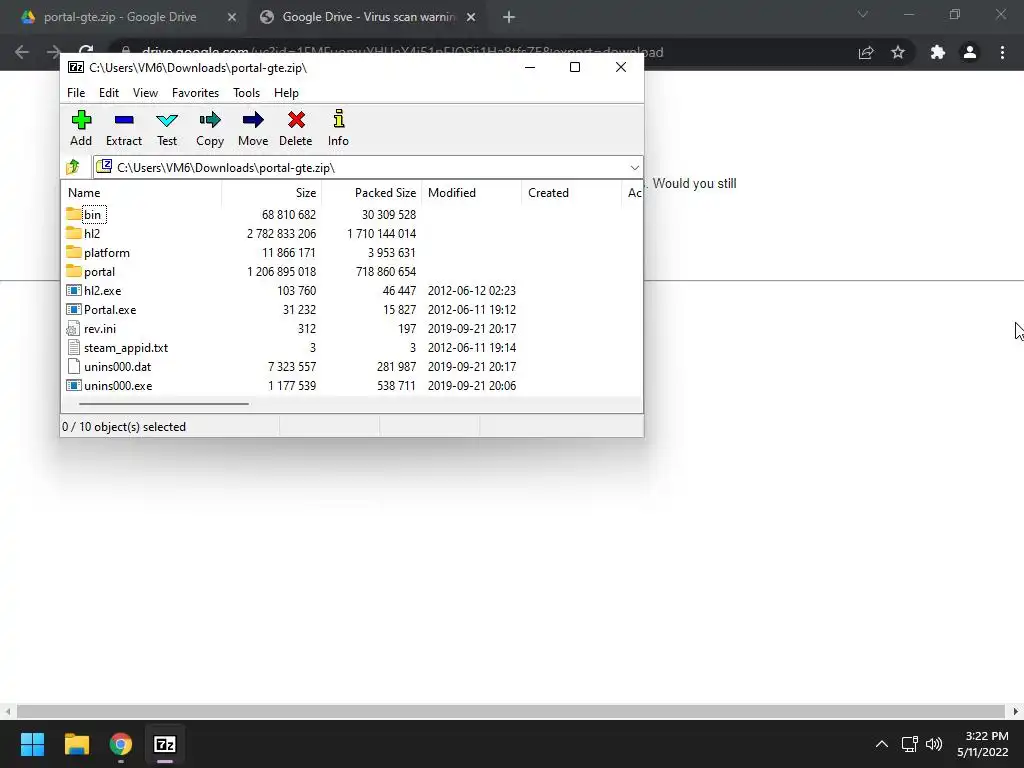Open network status in tray
This screenshot has width=1024, height=768.
click(x=909, y=744)
